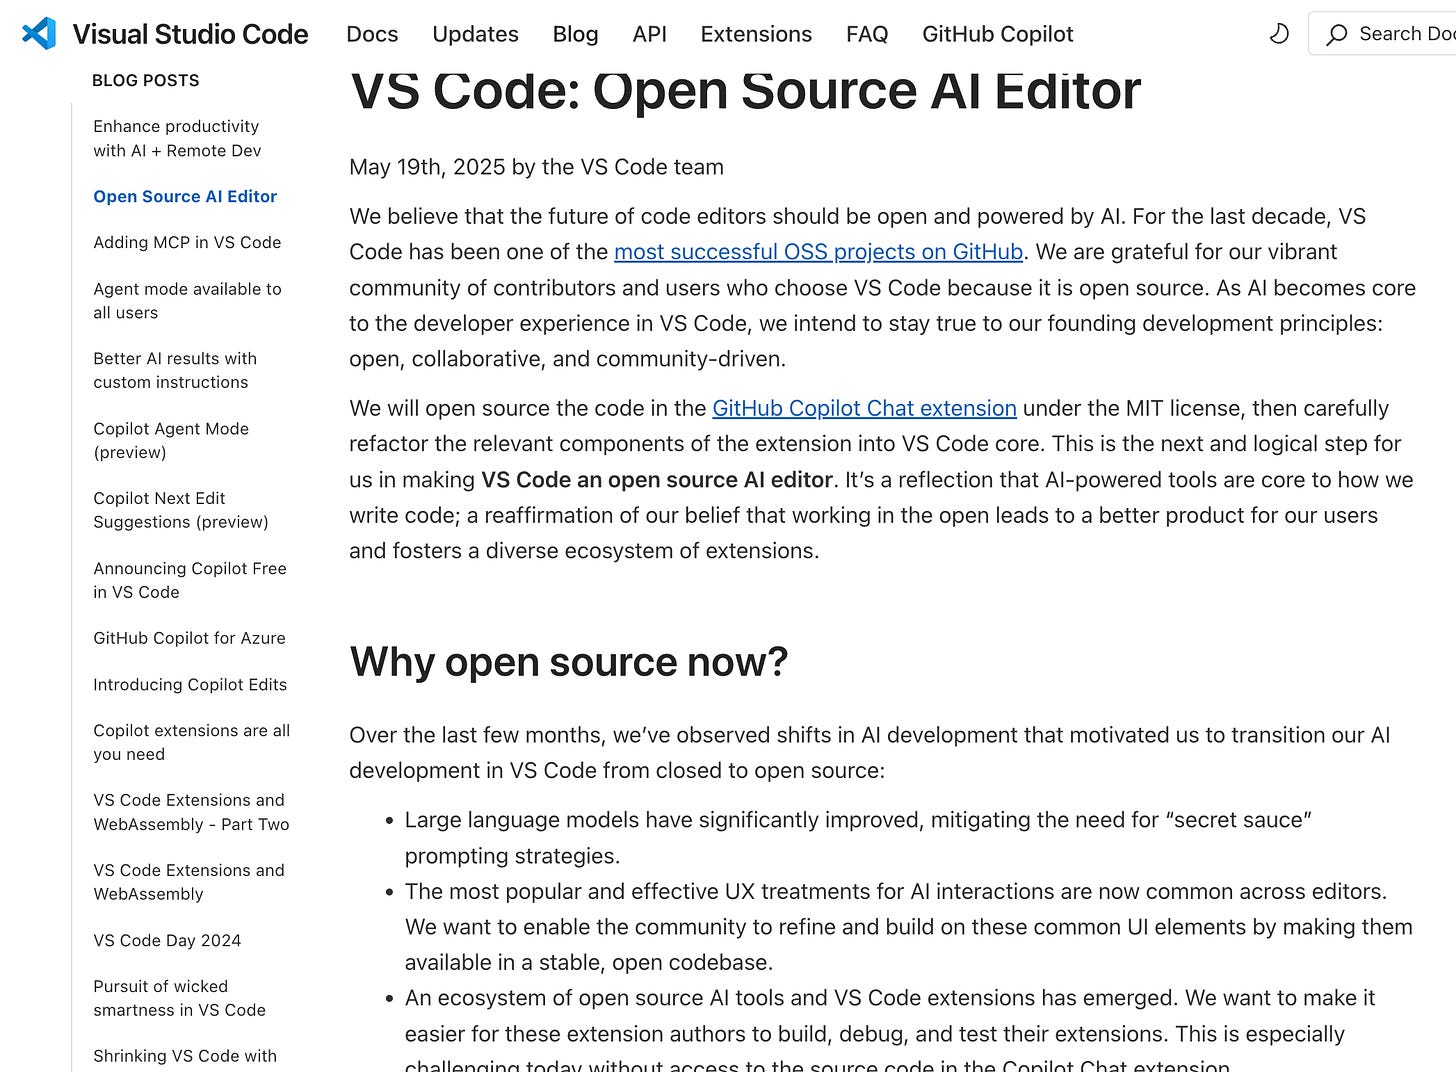
Task: Open the API nav item
Action: 649,34
